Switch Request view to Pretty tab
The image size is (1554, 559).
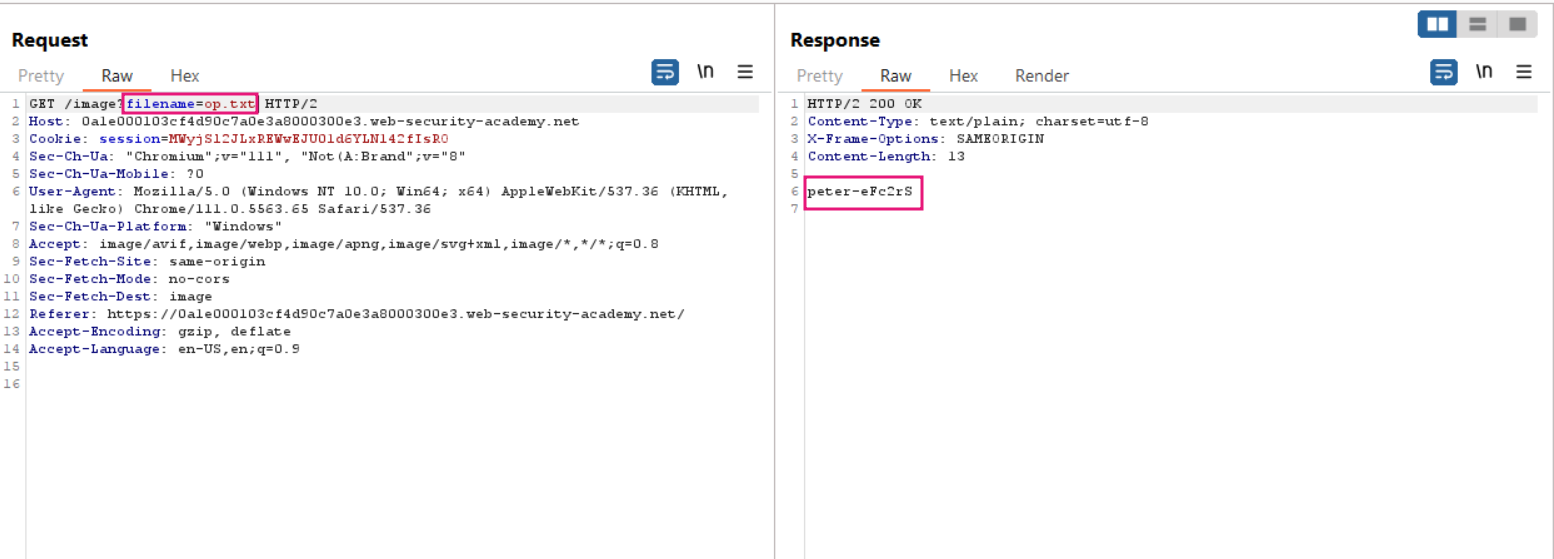41,76
